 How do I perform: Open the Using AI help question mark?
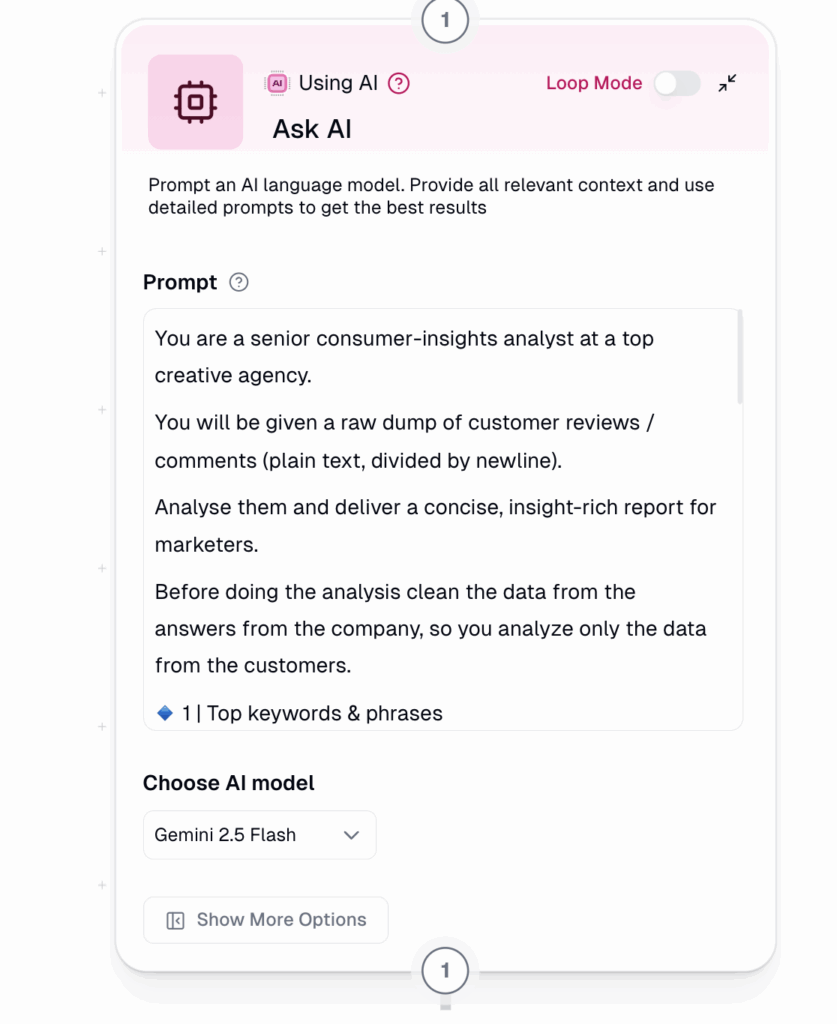[399, 84]
